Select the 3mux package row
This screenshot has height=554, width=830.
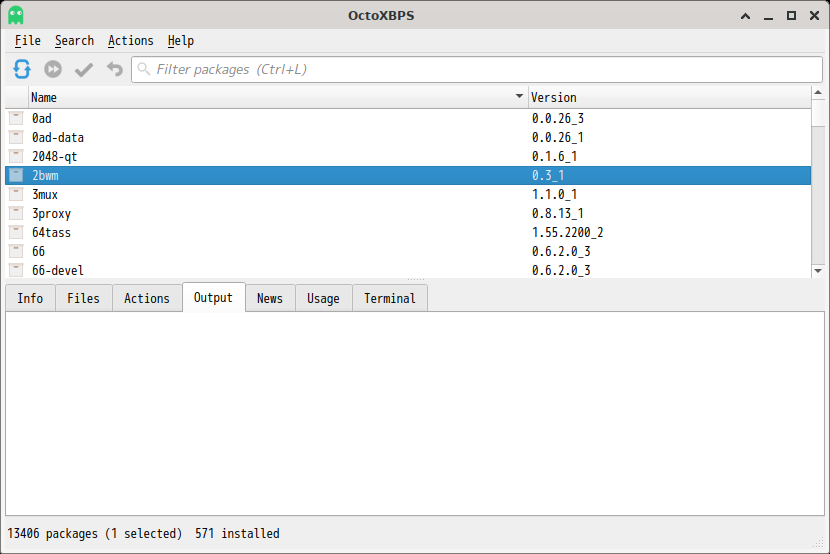[x=408, y=194]
